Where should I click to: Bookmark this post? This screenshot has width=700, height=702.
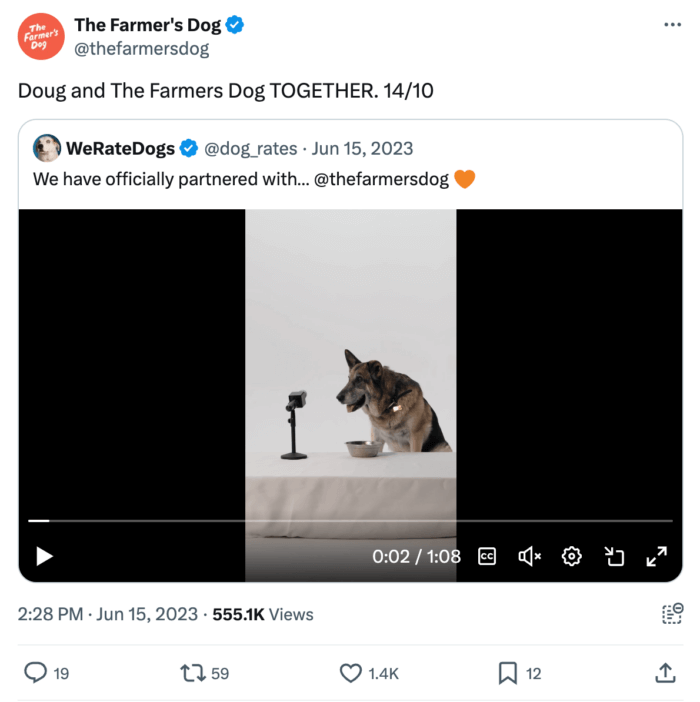tap(508, 673)
